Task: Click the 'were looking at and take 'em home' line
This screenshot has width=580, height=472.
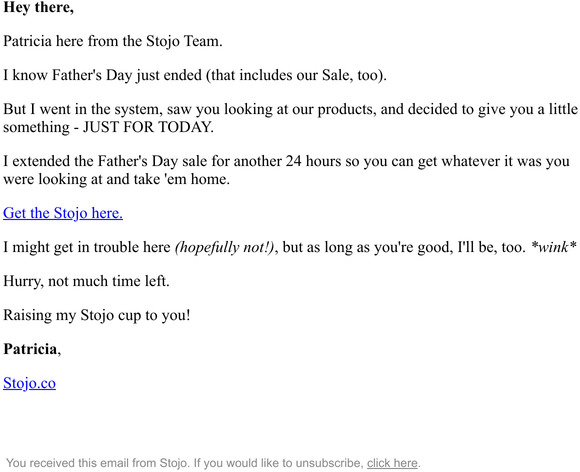Action: [x=117, y=179]
